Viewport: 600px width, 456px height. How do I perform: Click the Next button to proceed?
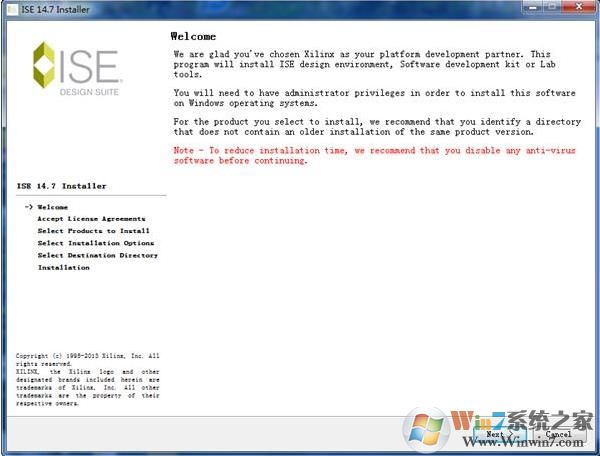500,435
